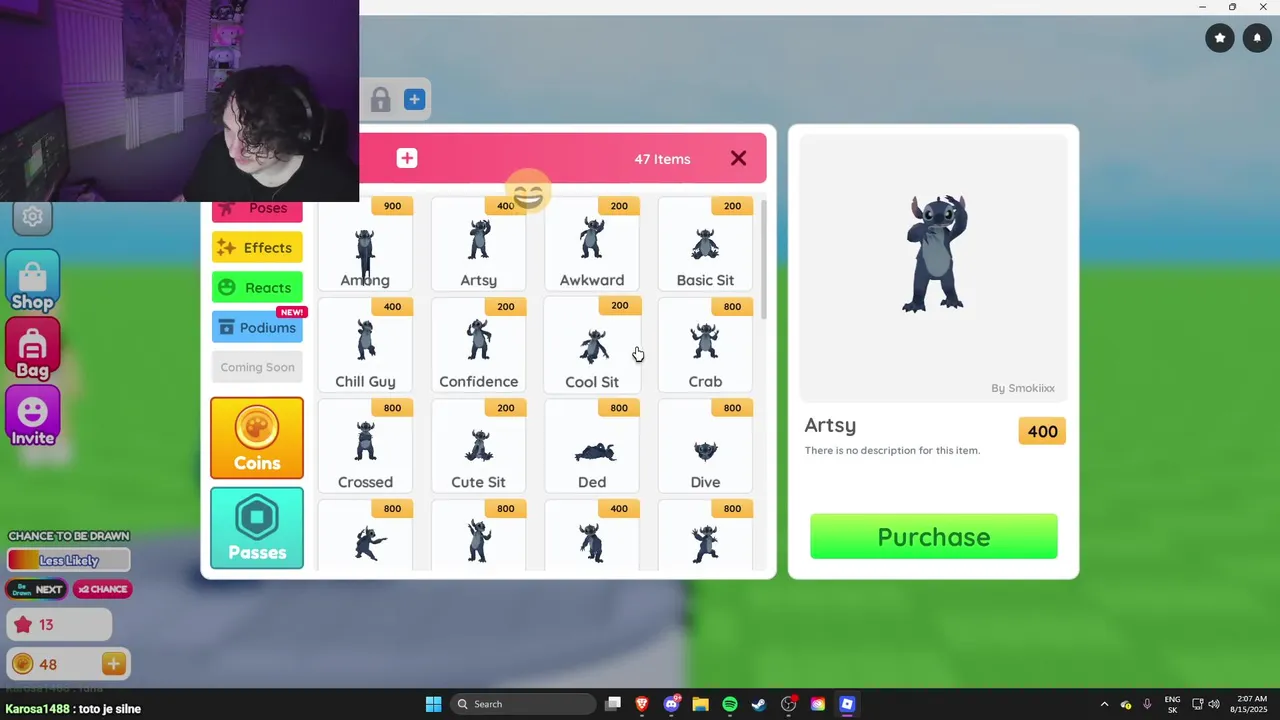Select the Awkward pose item

point(592,245)
